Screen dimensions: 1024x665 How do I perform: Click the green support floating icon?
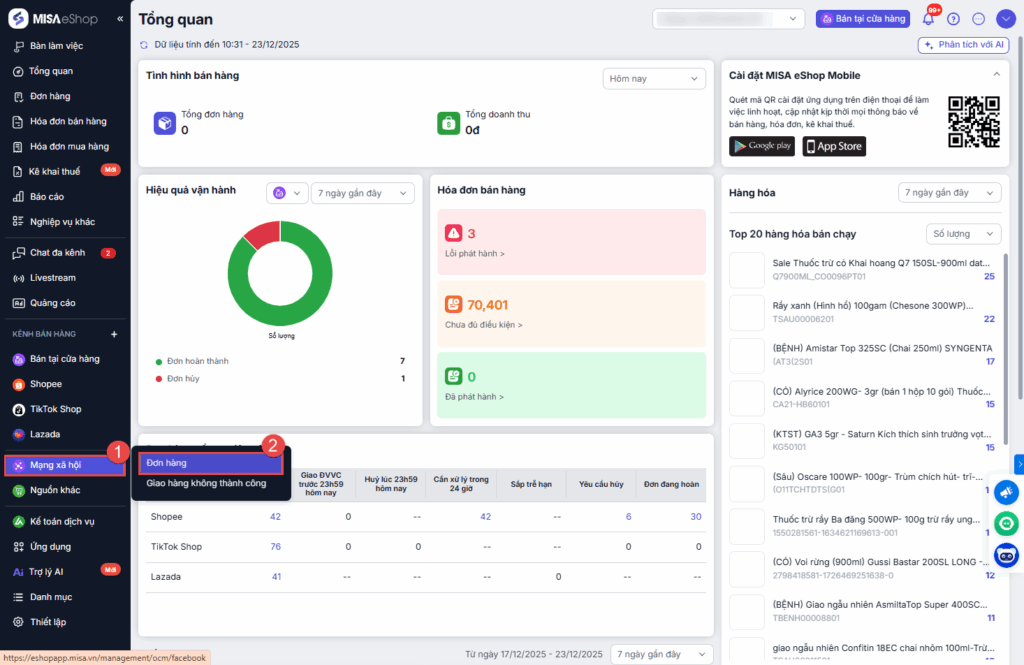coord(1006,524)
